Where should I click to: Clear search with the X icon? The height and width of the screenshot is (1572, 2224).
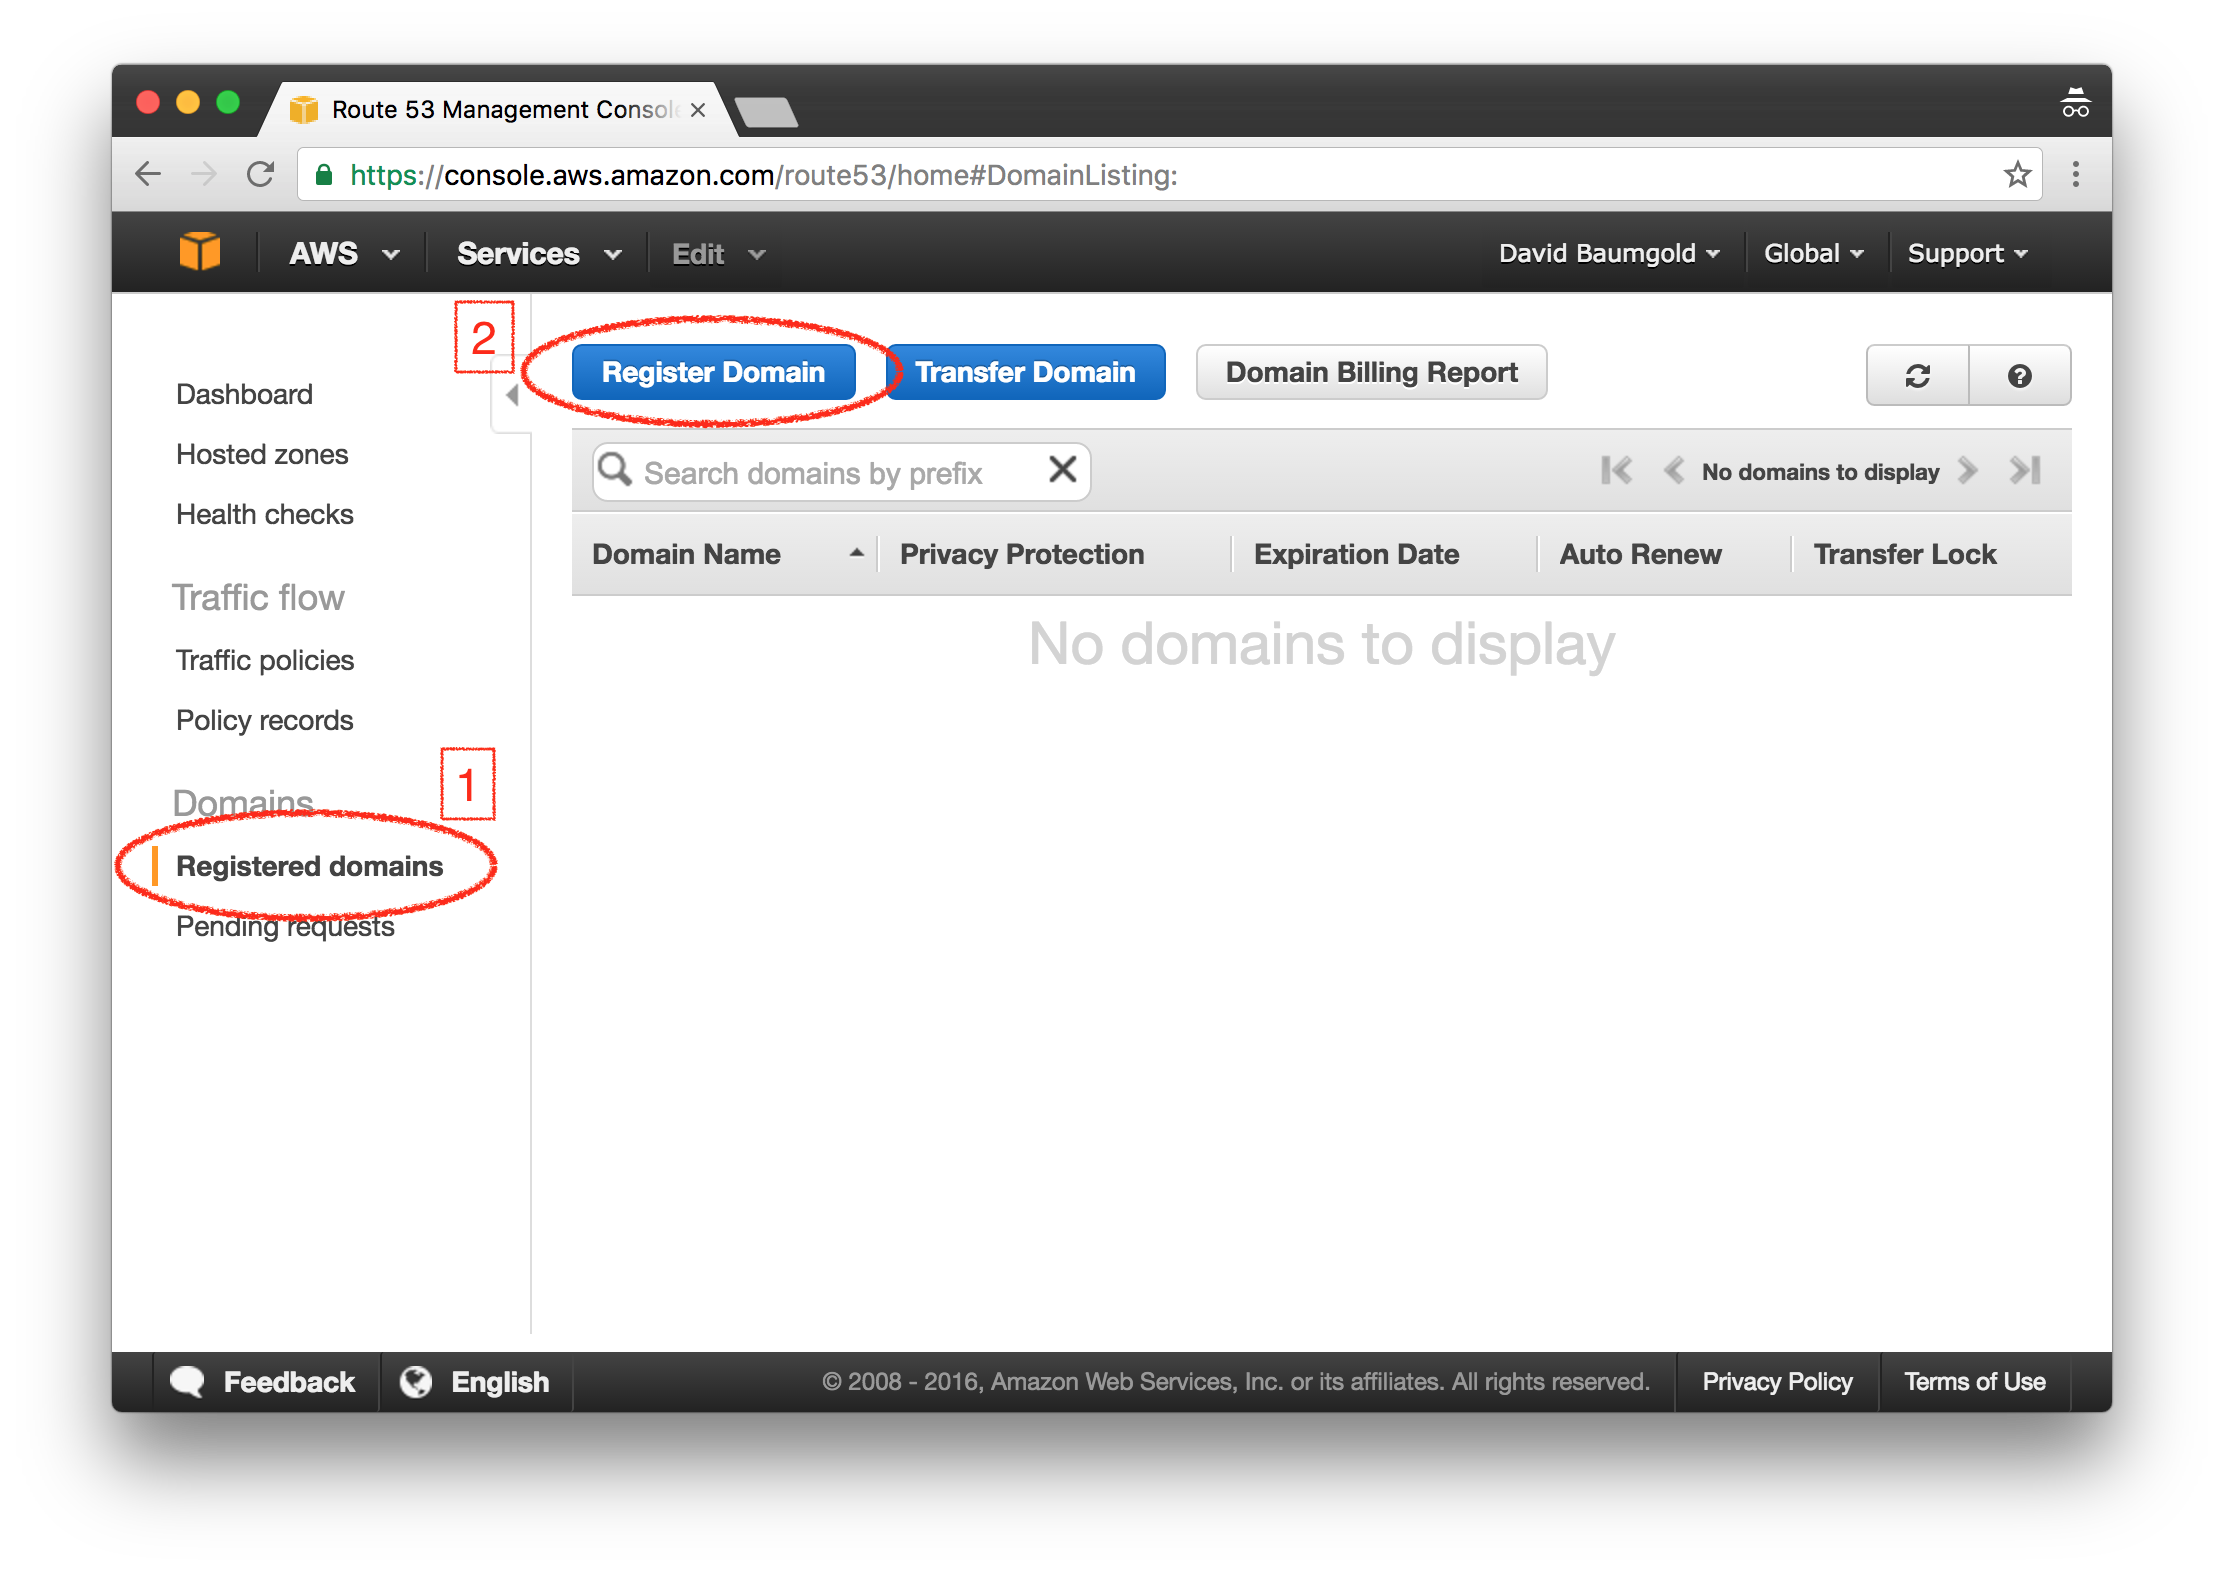(1062, 470)
